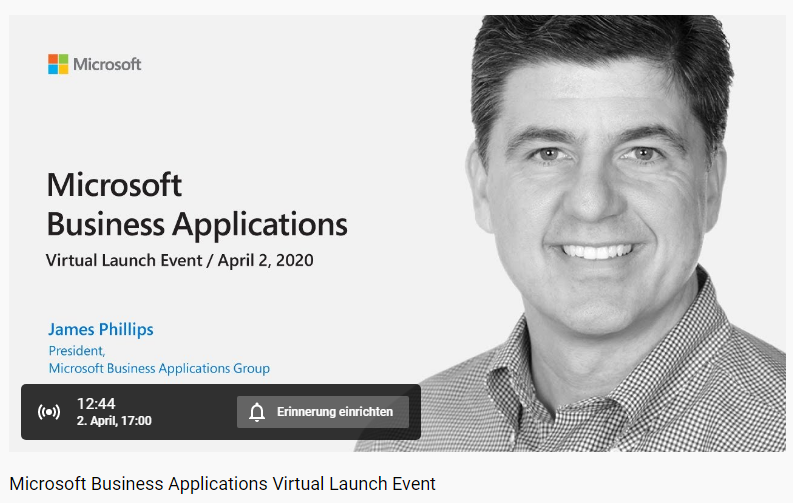This screenshot has height=503, width=793.
Task: Click the '2. April, 17:00' scheduled time
Action: pos(114,421)
